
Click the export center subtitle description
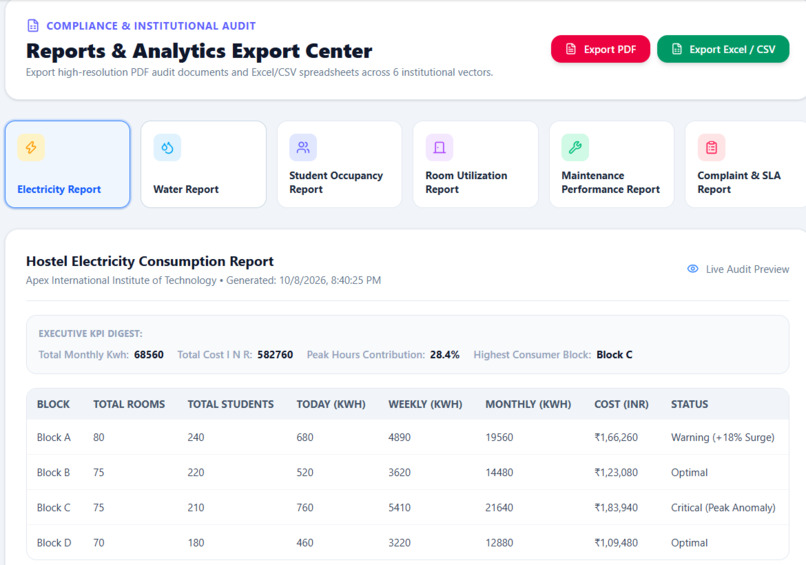click(260, 72)
